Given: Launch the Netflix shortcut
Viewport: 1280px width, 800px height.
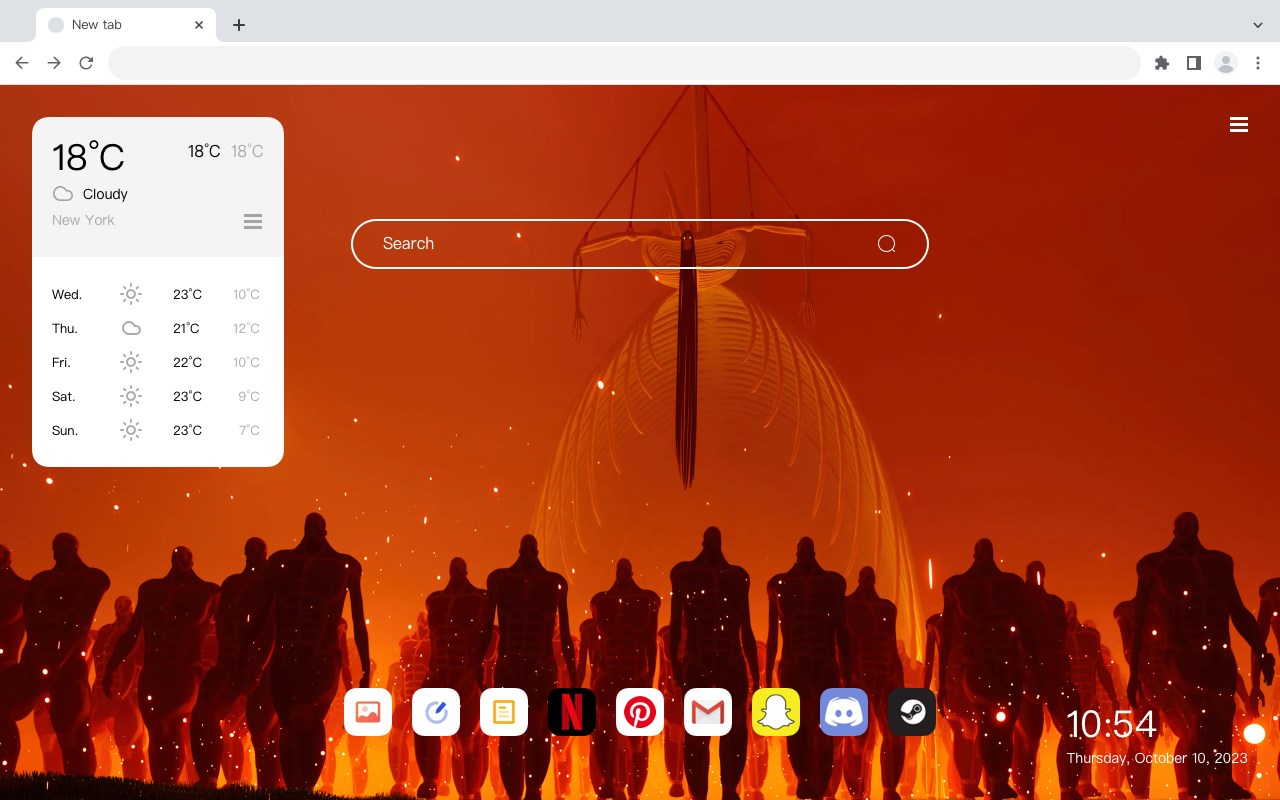Looking at the screenshot, I should tap(572, 712).
